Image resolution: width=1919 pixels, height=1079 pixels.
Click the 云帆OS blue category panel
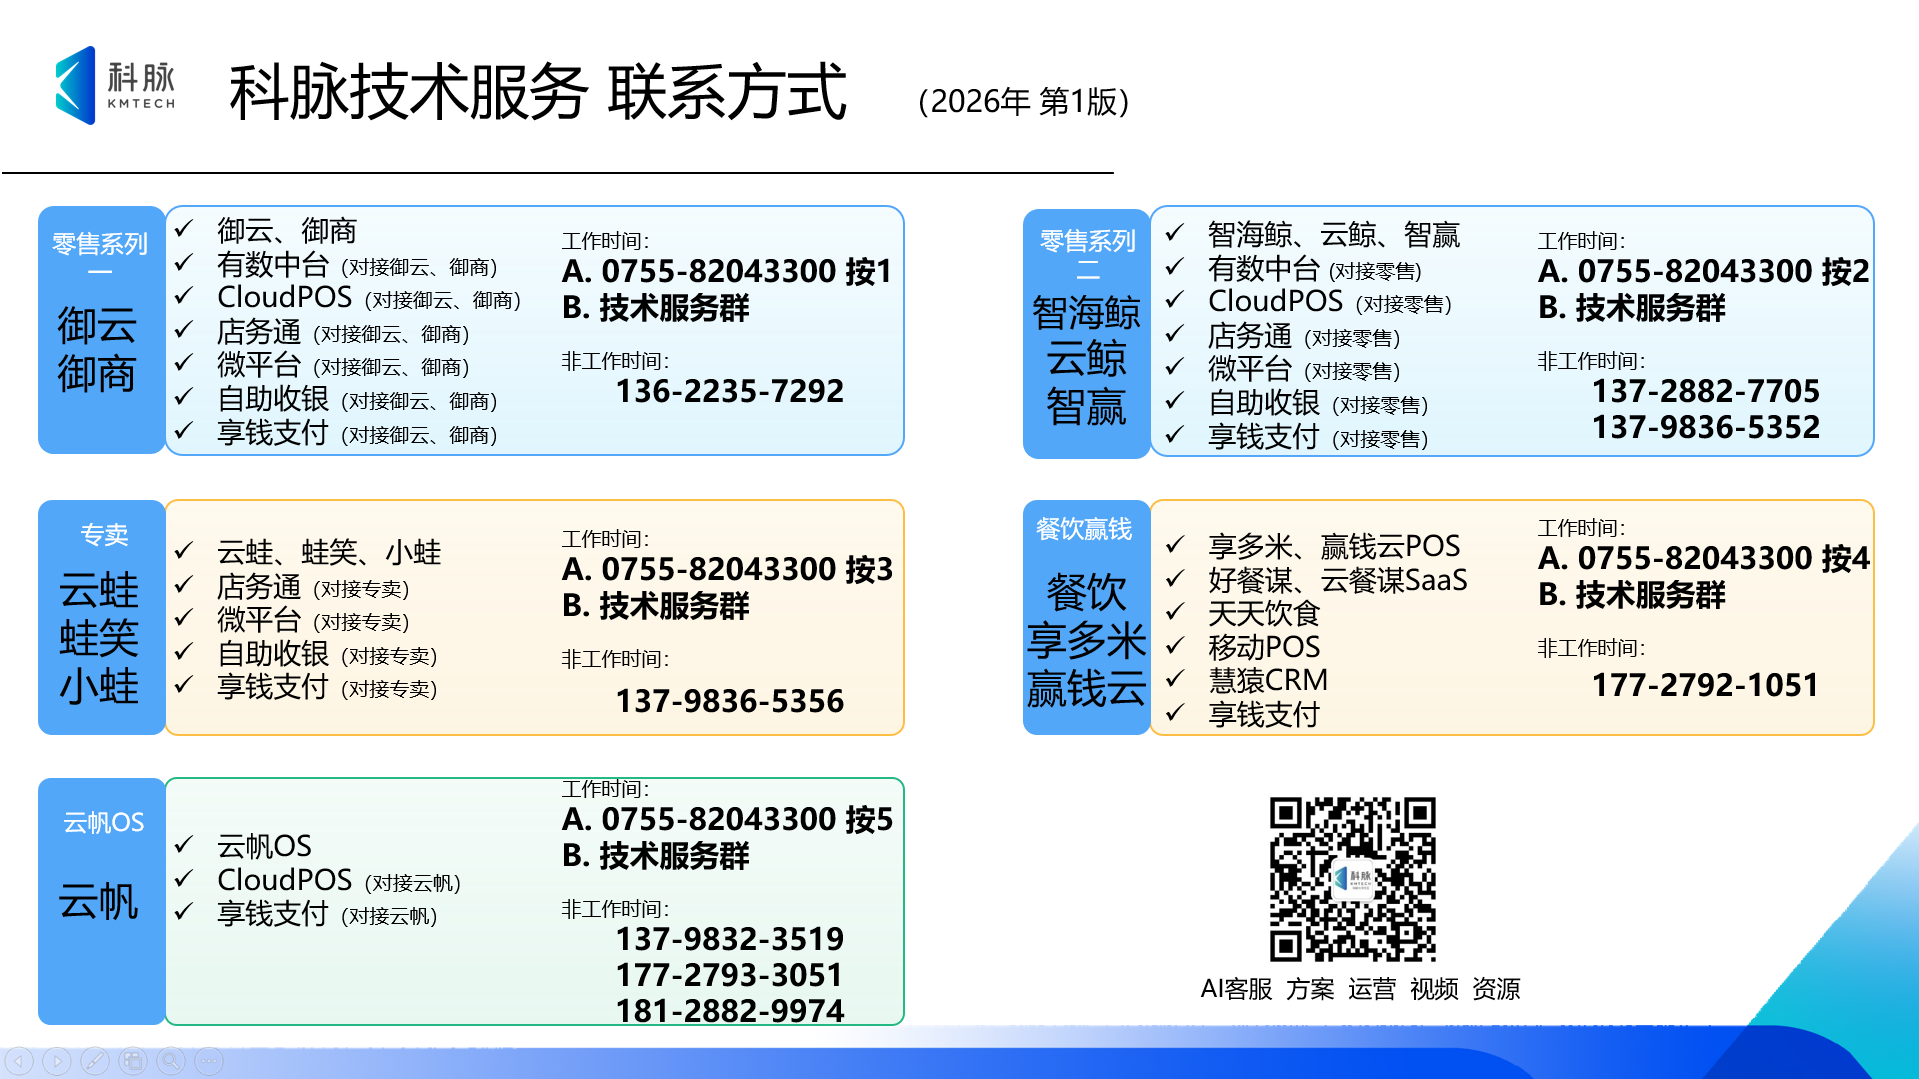(101, 900)
